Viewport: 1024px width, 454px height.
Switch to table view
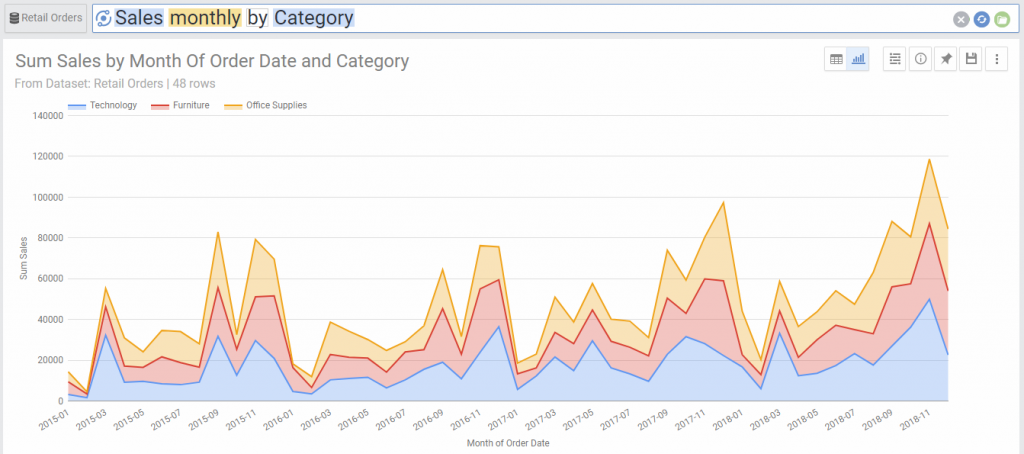[x=835, y=60]
